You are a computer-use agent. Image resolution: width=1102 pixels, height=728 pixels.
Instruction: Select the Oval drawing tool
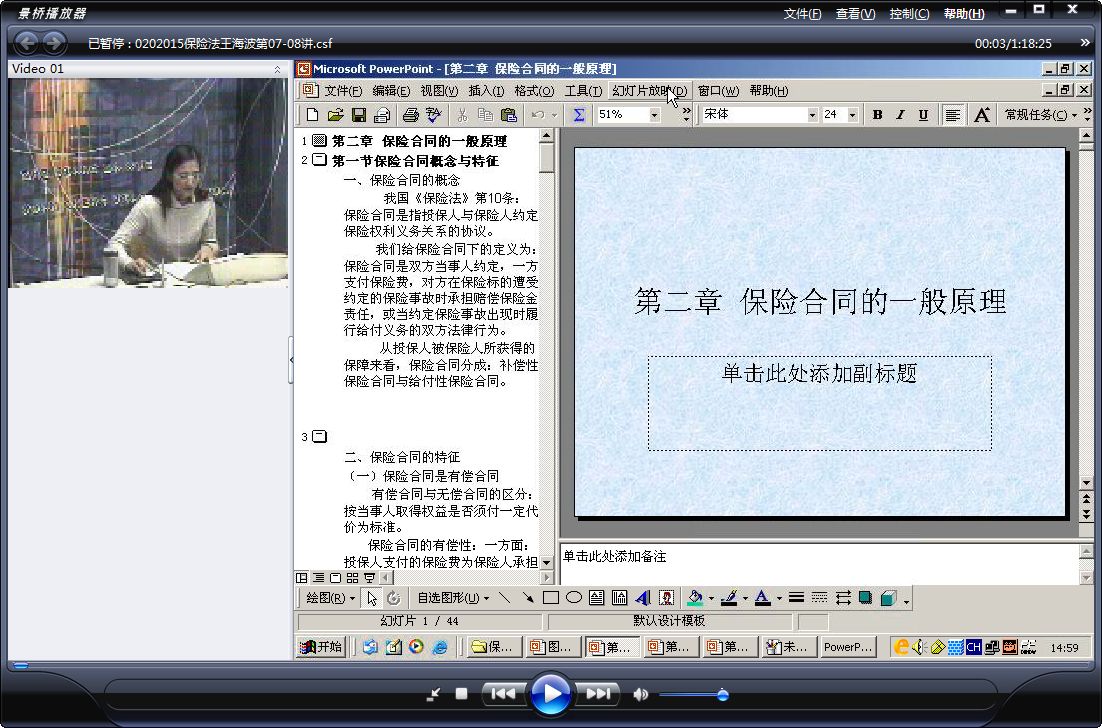click(573, 598)
